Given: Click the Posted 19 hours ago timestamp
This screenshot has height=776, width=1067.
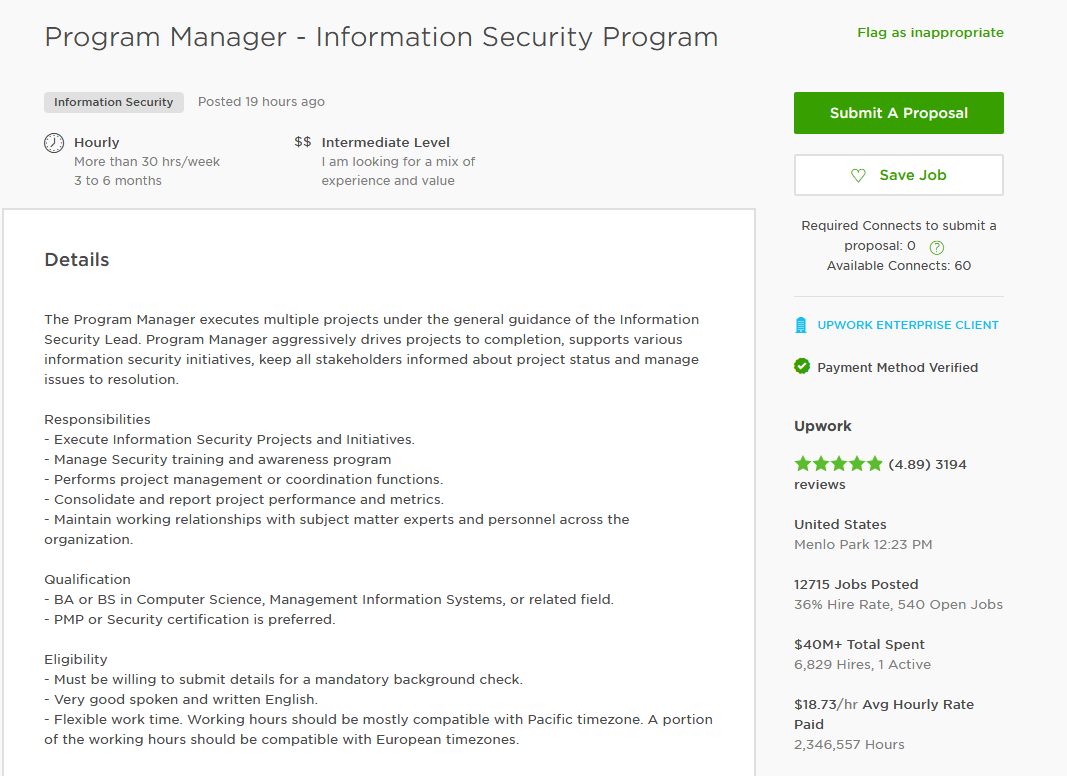Looking at the screenshot, I should 261,102.
